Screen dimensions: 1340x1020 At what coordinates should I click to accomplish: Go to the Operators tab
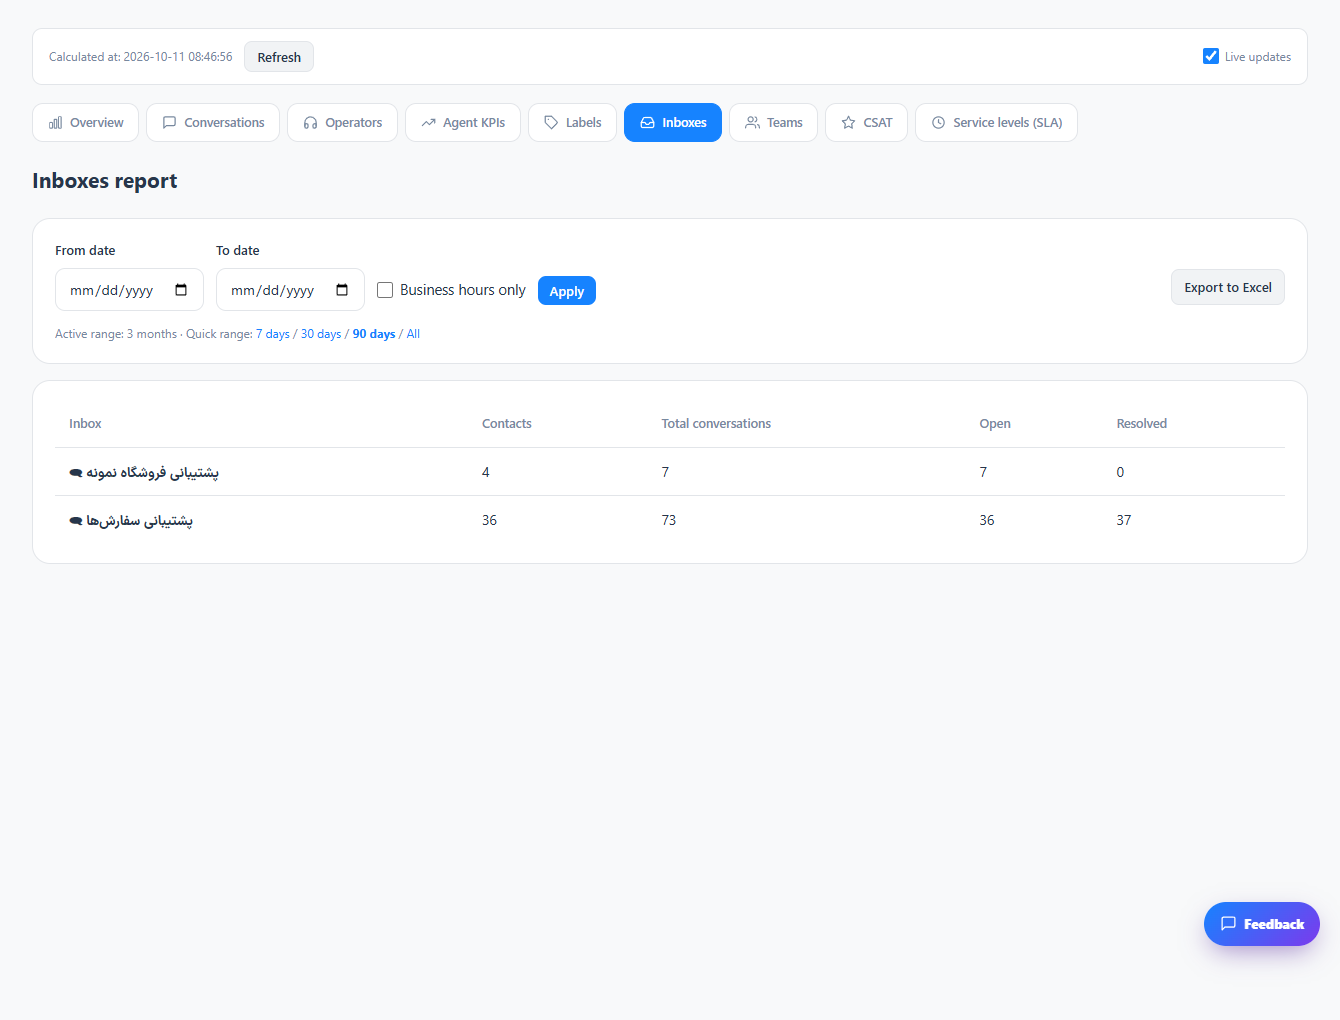(342, 123)
